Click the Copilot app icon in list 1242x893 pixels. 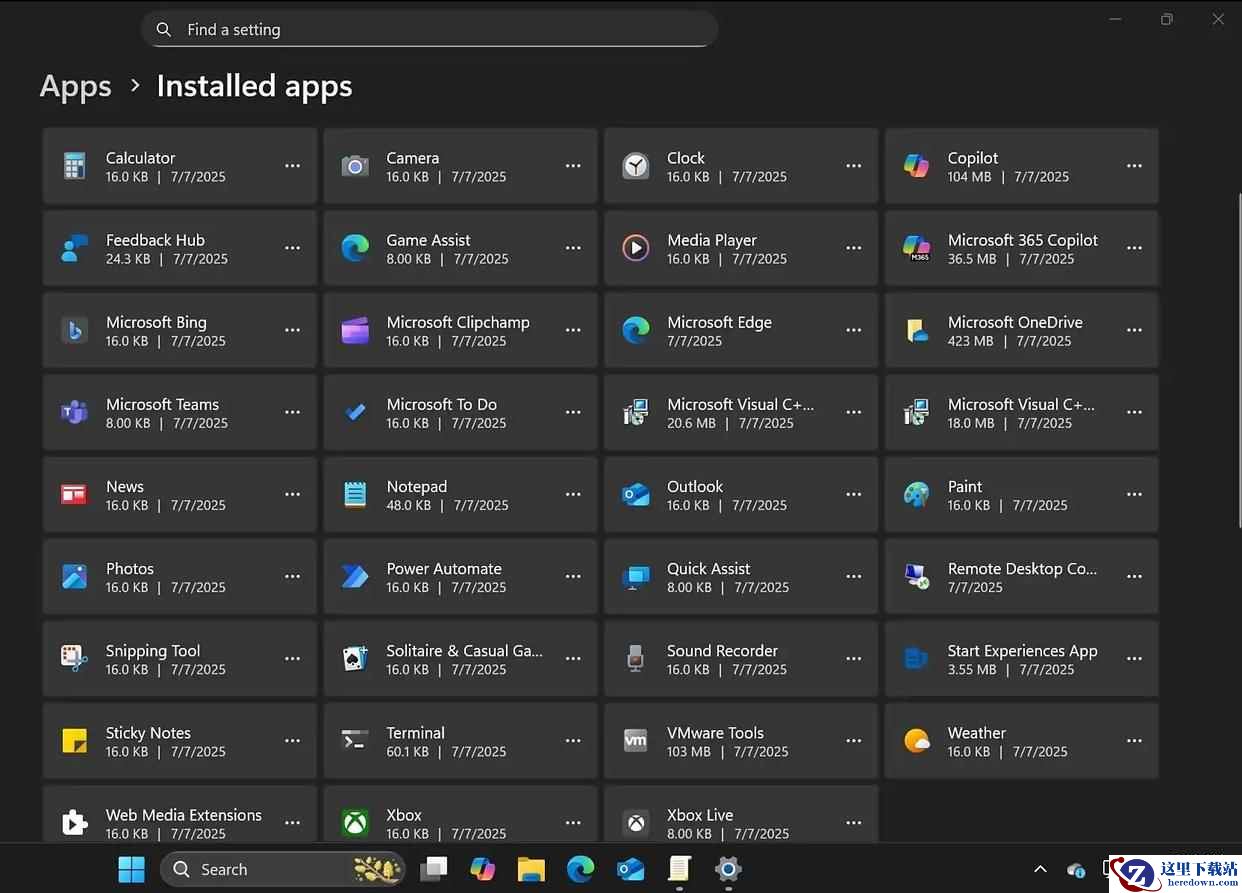click(x=916, y=166)
